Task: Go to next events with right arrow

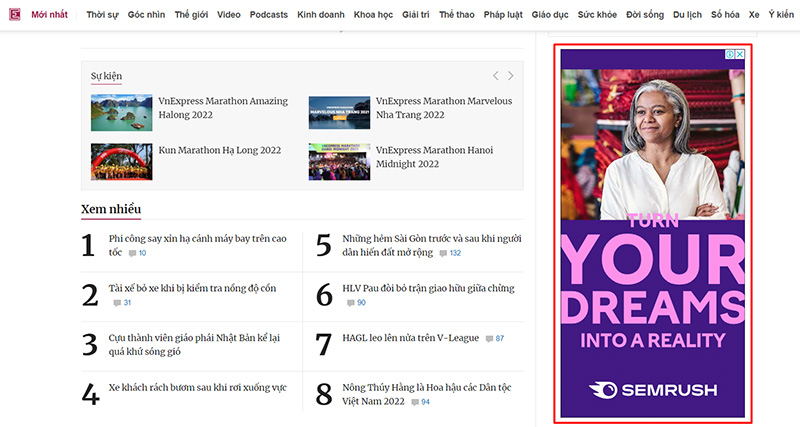Action: [511, 76]
